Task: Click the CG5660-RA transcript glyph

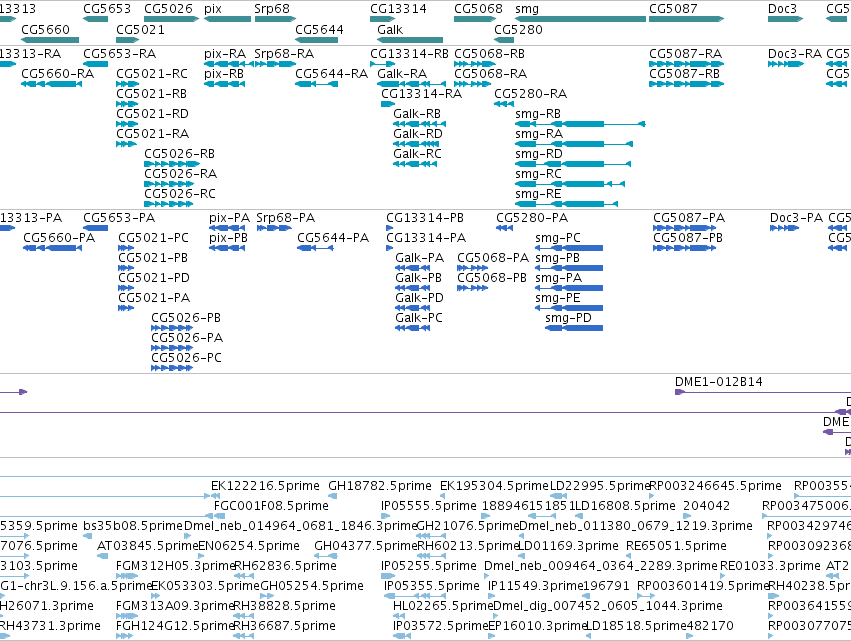Action: (x=52, y=84)
